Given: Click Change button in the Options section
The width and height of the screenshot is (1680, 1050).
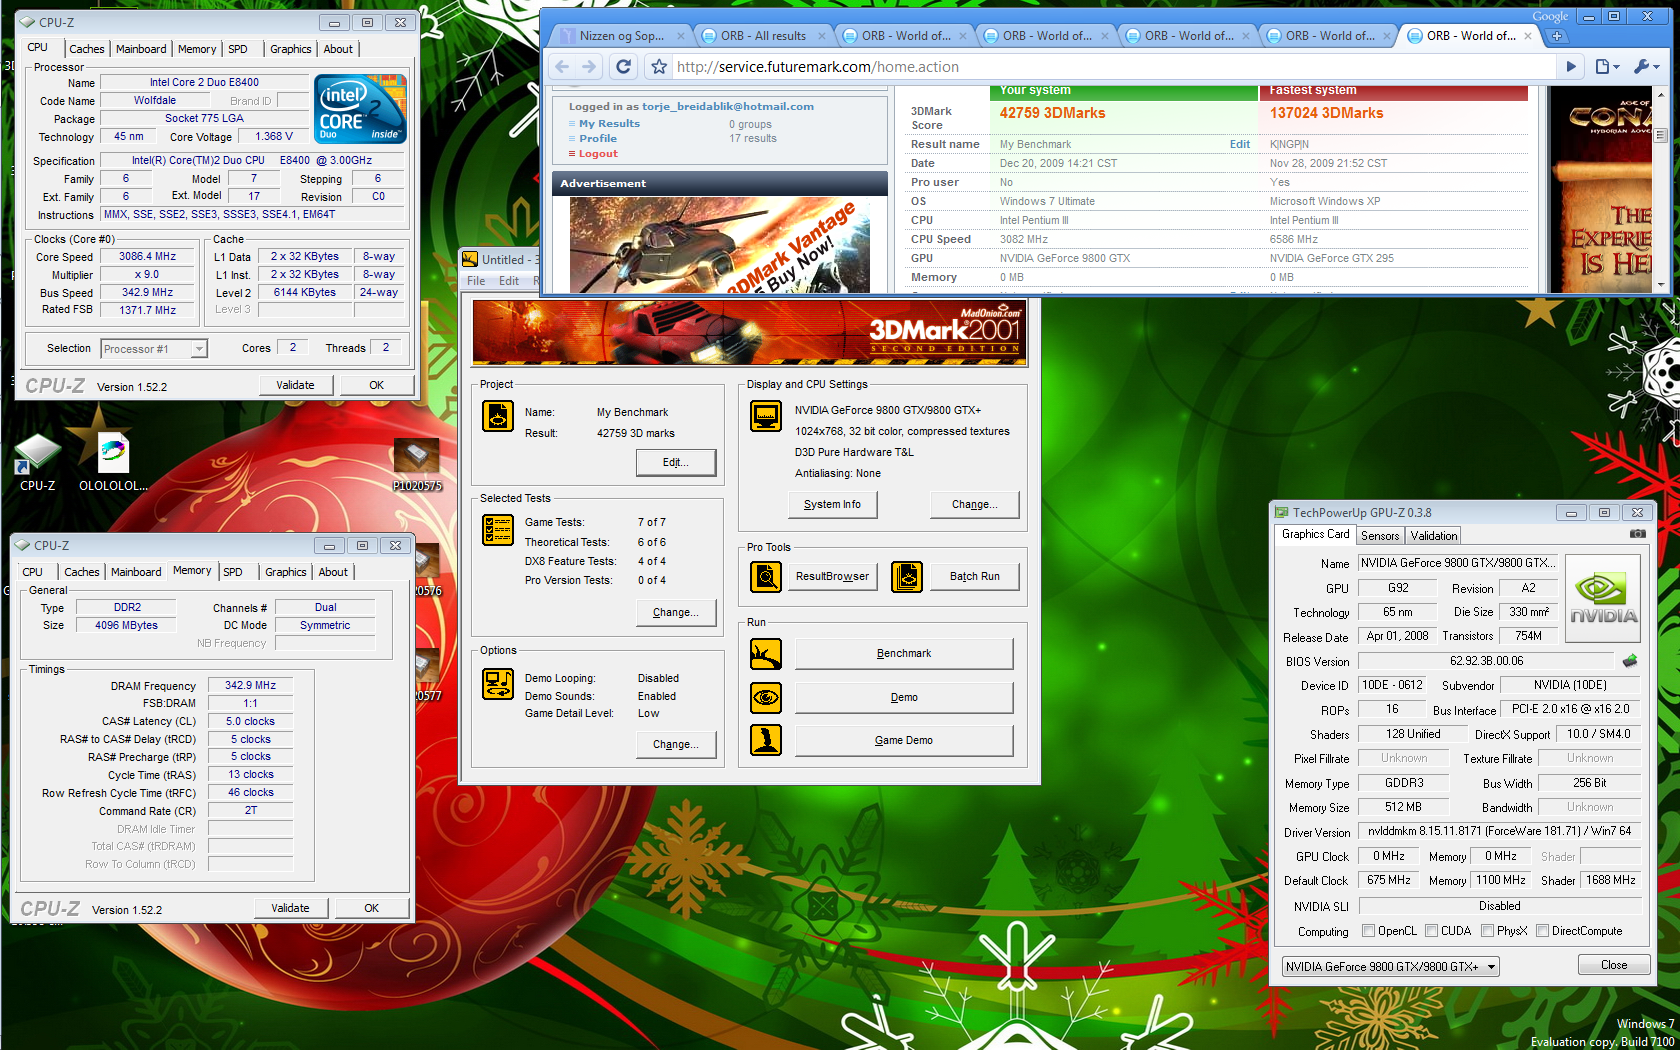Looking at the screenshot, I should (676, 744).
